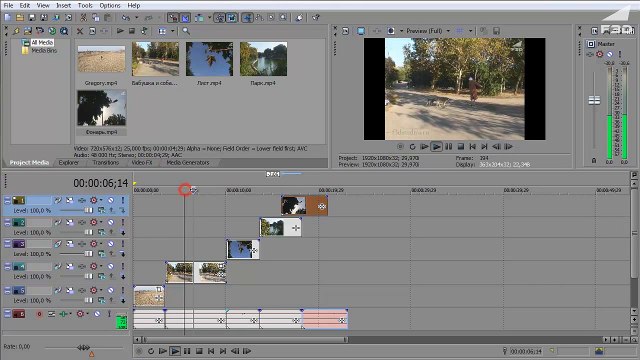This screenshot has height=360, width=640.
Task: Open Views dropdown arrow in Project Media
Action: (172, 31)
